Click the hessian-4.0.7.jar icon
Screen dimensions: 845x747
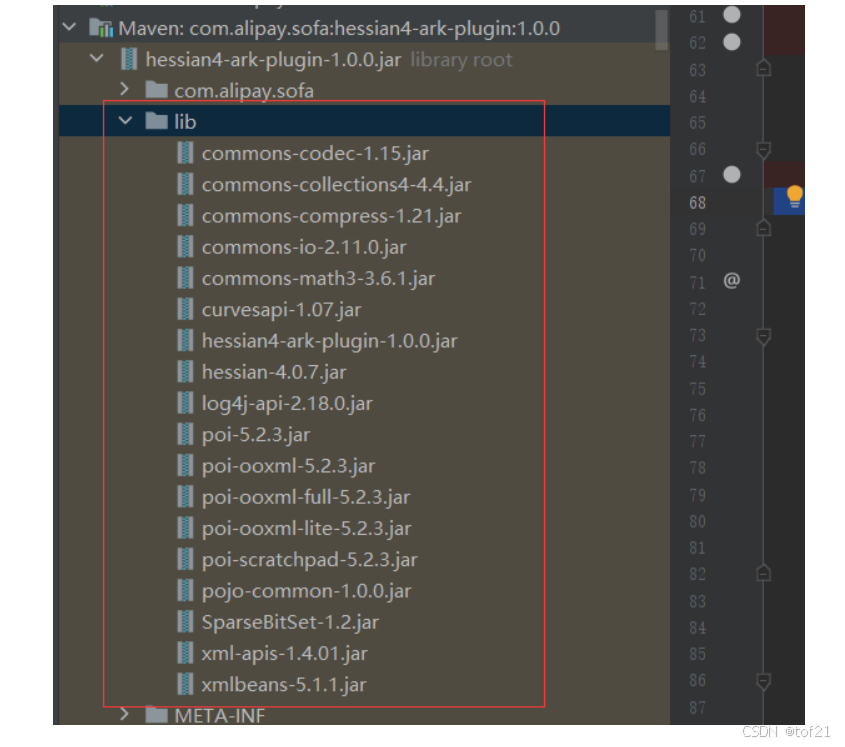[185, 372]
